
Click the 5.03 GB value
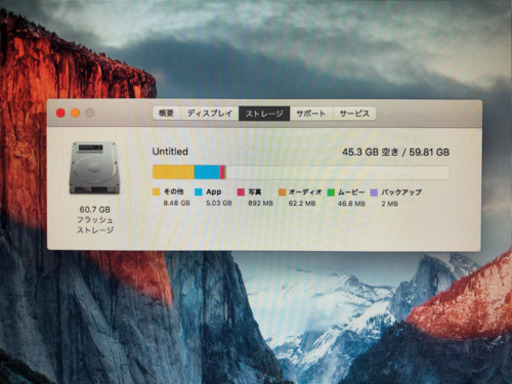click(x=219, y=203)
